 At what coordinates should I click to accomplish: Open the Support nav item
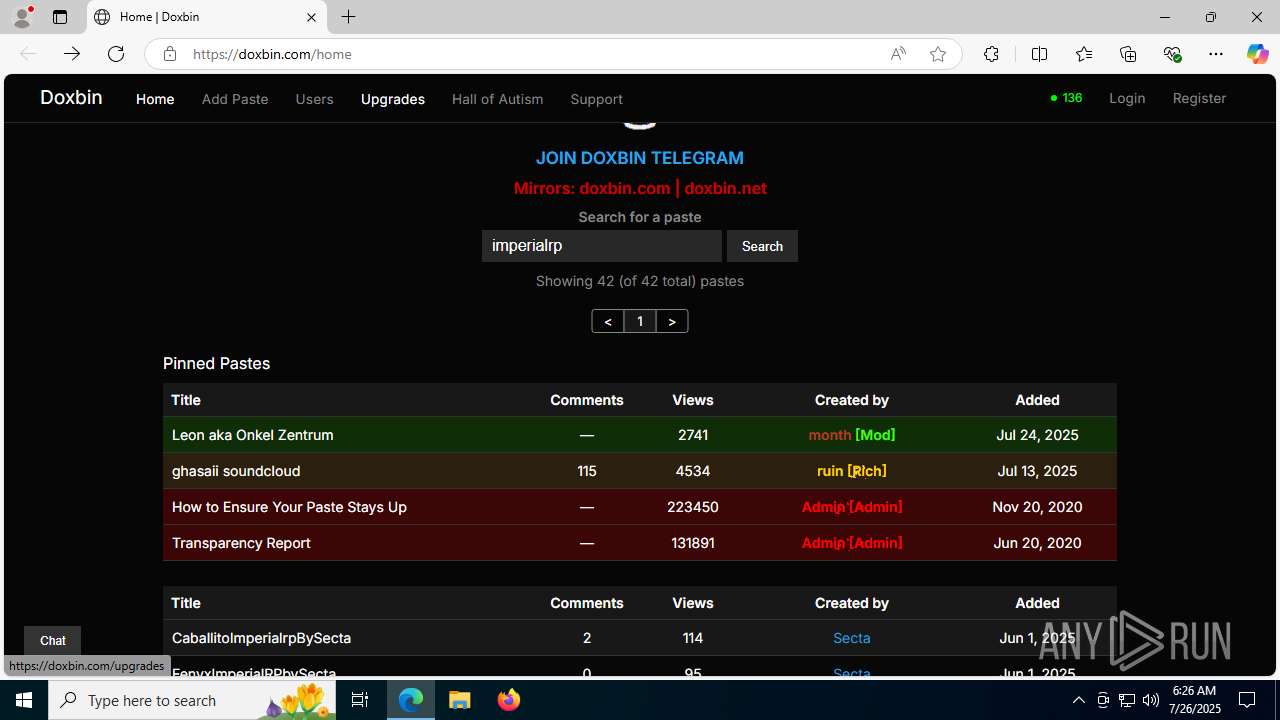point(596,99)
